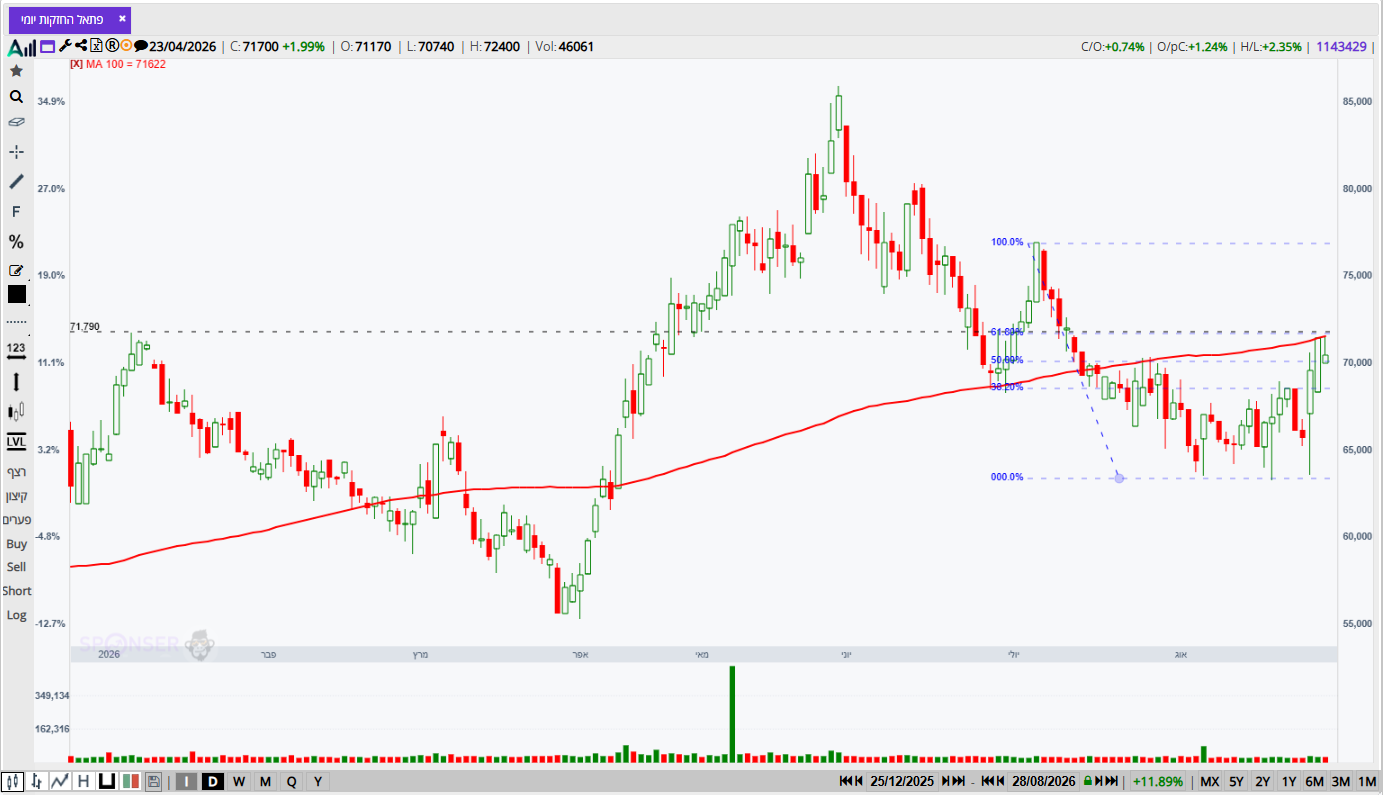Export chart data to Excel icon
Viewport: 1386px width, 795px height.
tap(97, 46)
